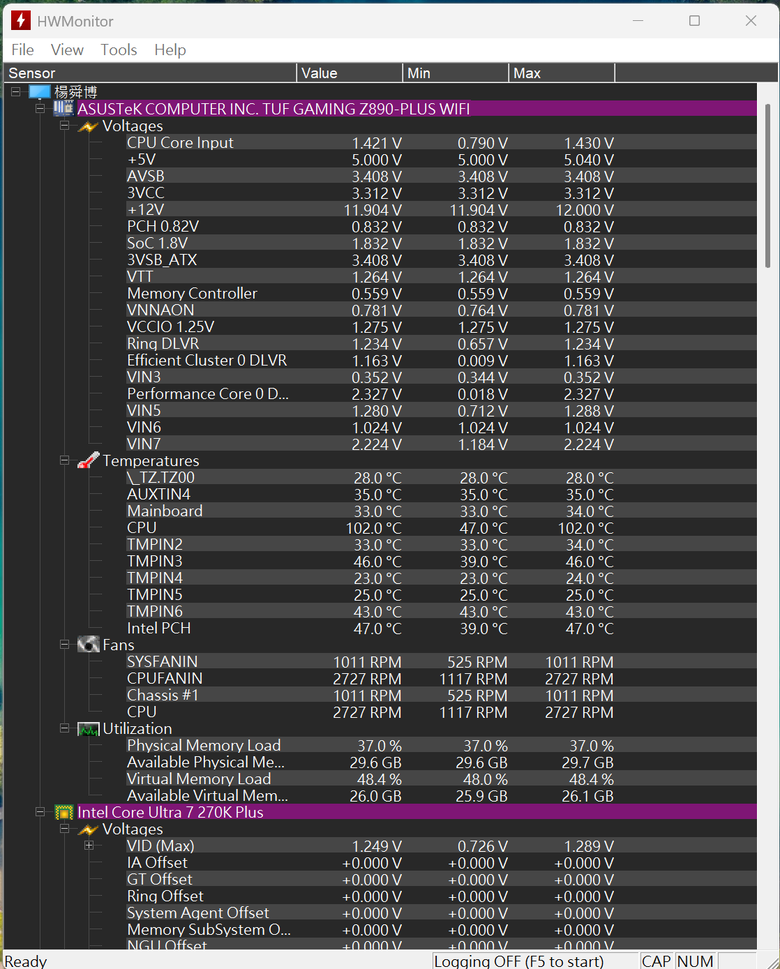Click the 2727 RPM value of CPUFANIN
The height and width of the screenshot is (969, 780).
[x=367, y=679]
